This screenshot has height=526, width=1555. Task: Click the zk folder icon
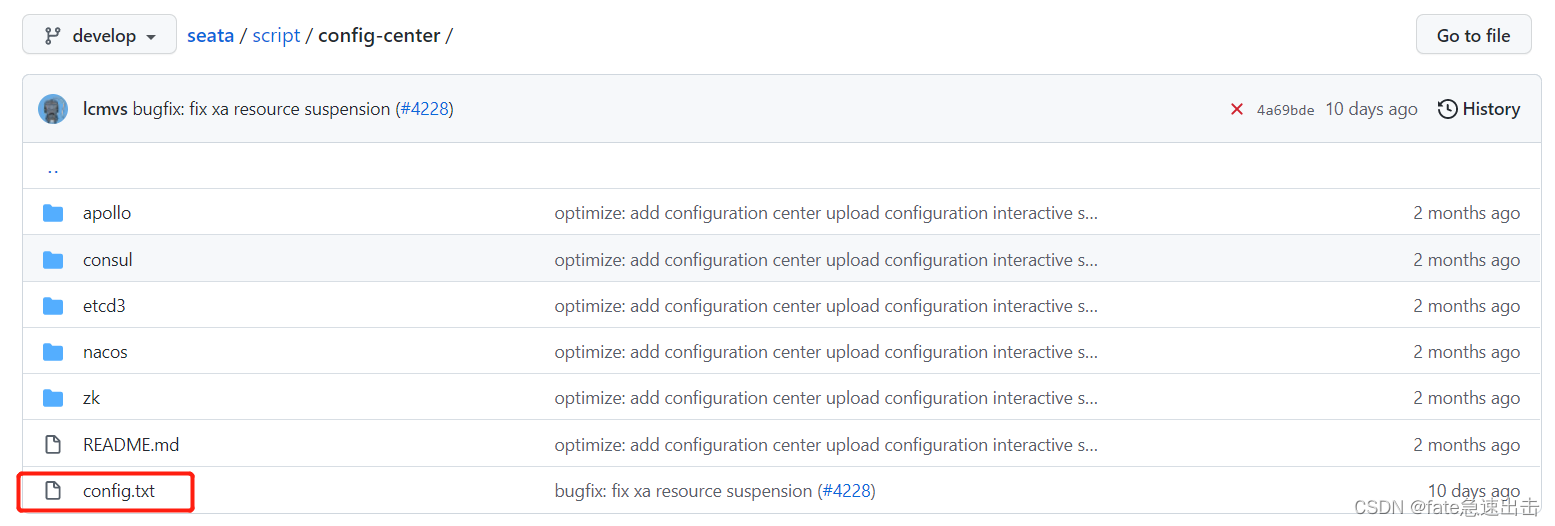53,398
